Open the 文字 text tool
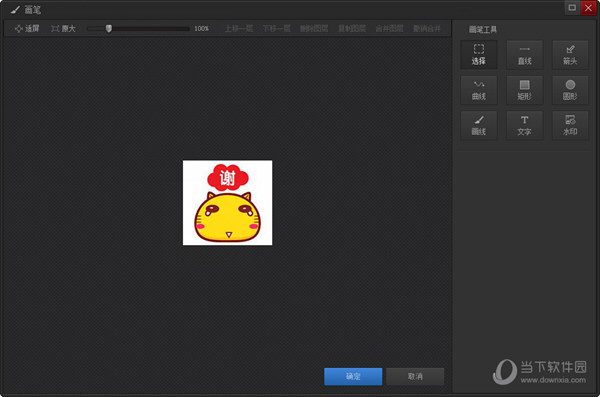This screenshot has height=397, width=600. (x=525, y=126)
